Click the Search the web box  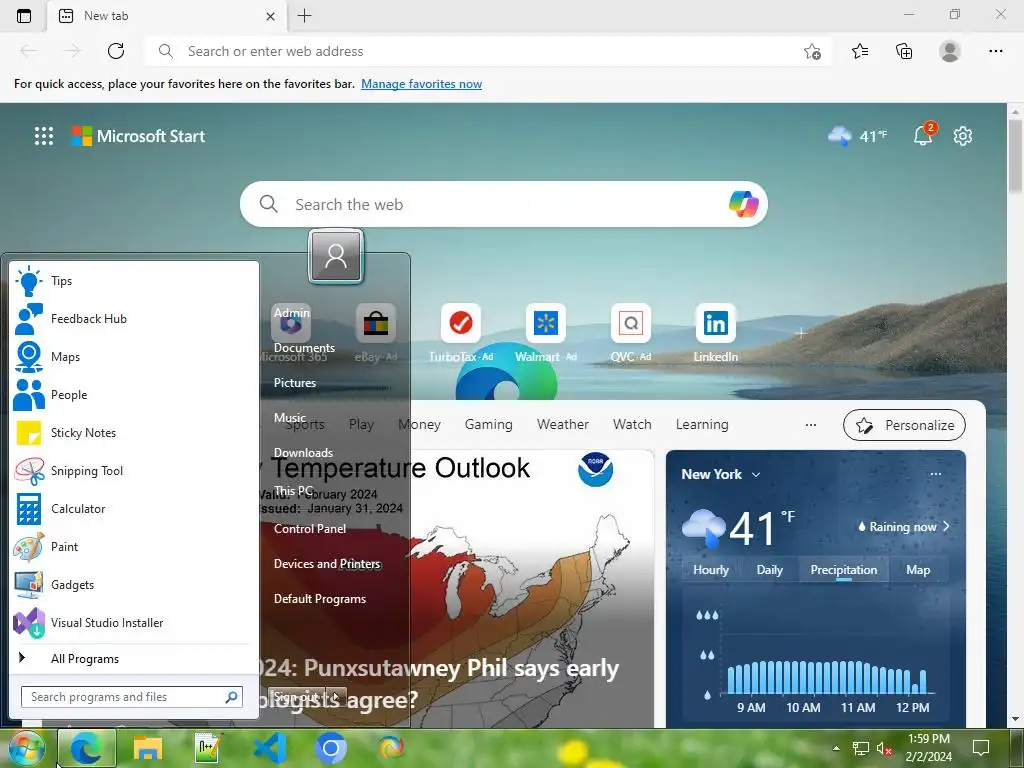(503, 204)
